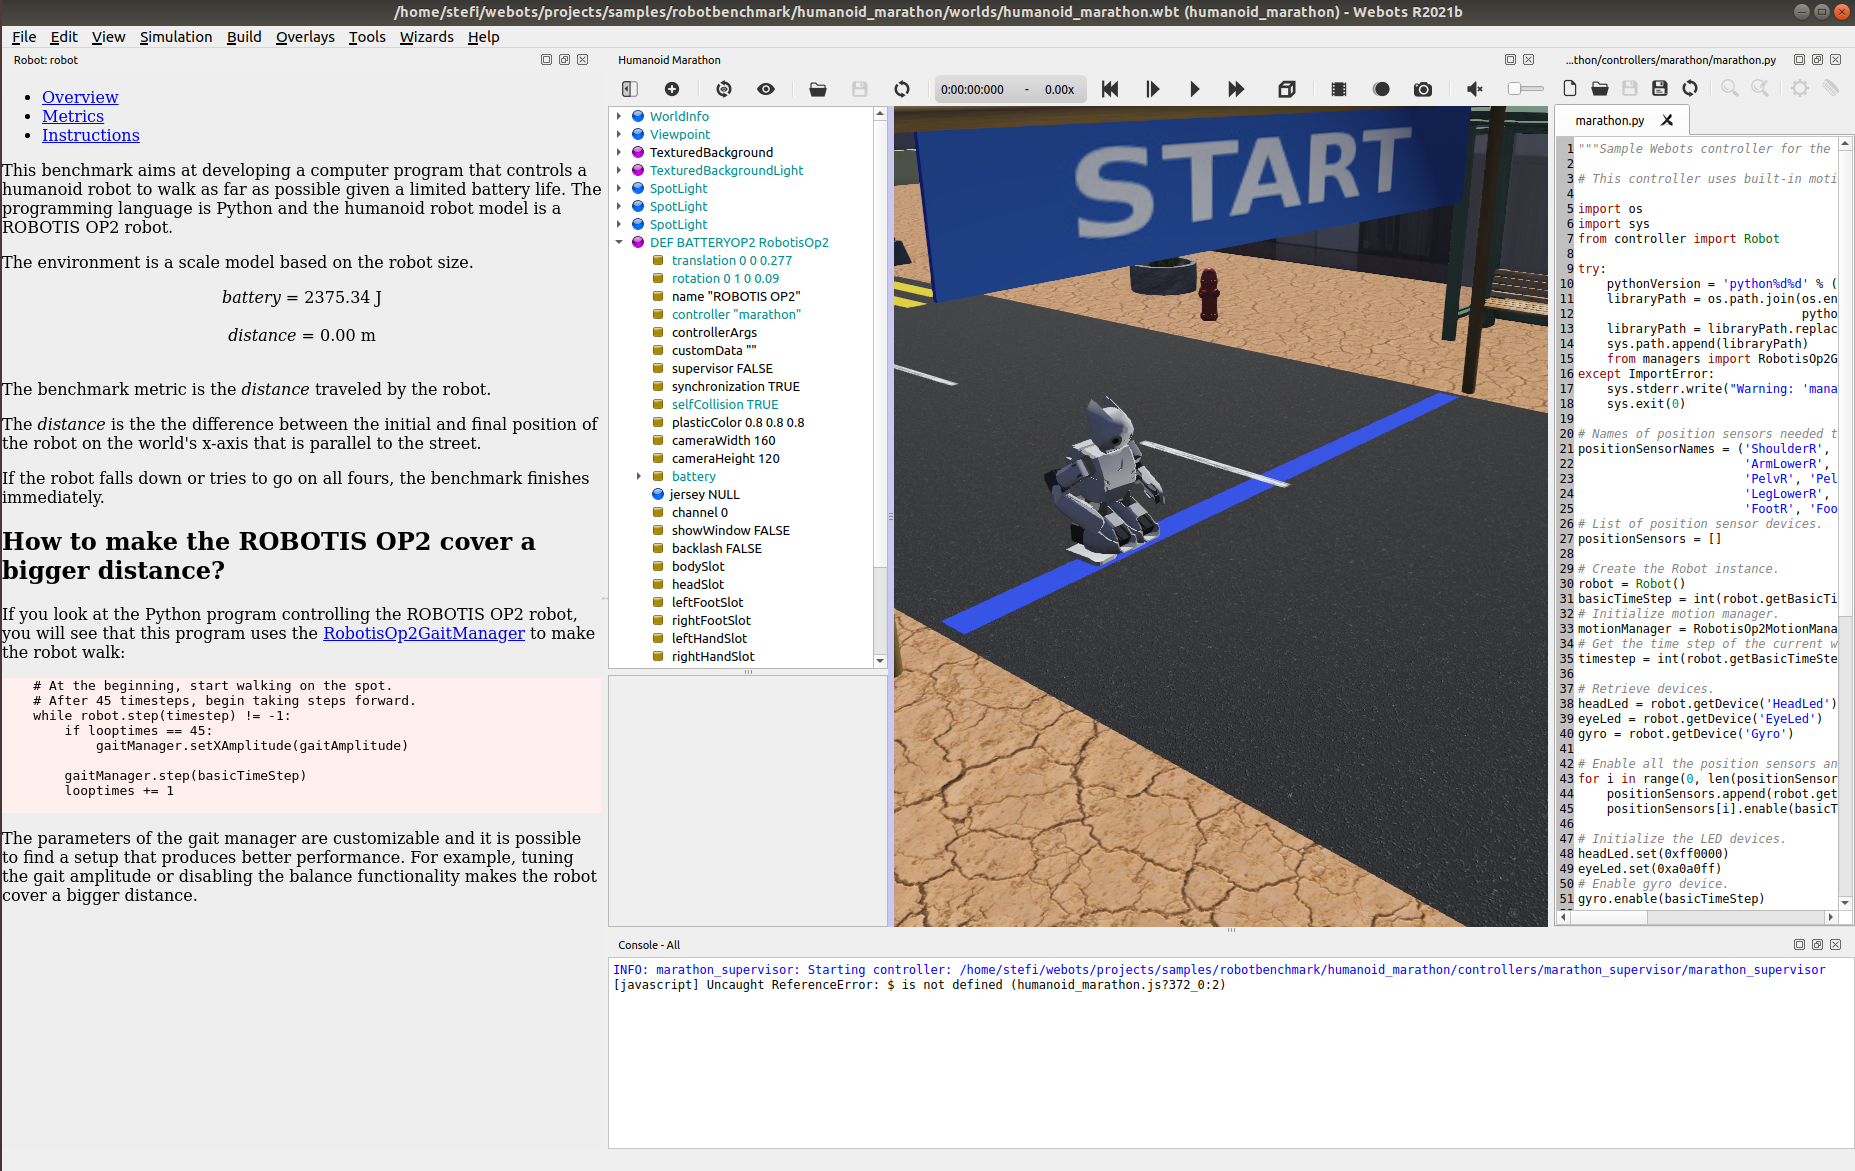1855x1171 pixels.
Task: Collapse the BATTERYOP2 RobotisOp2 node
Action: [620, 242]
